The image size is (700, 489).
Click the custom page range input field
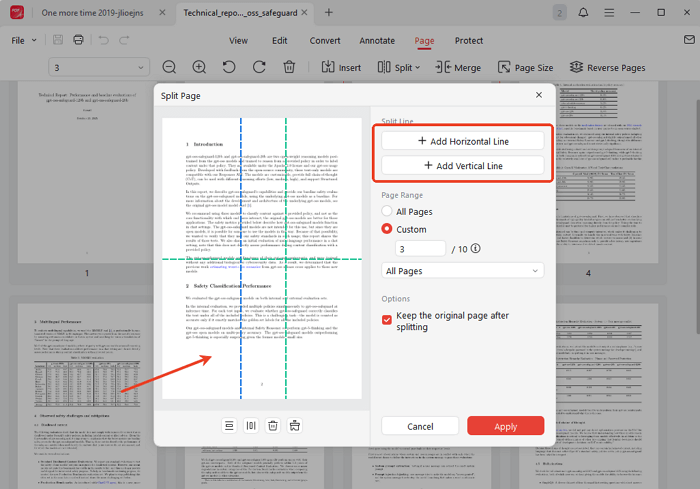[x=420, y=249]
